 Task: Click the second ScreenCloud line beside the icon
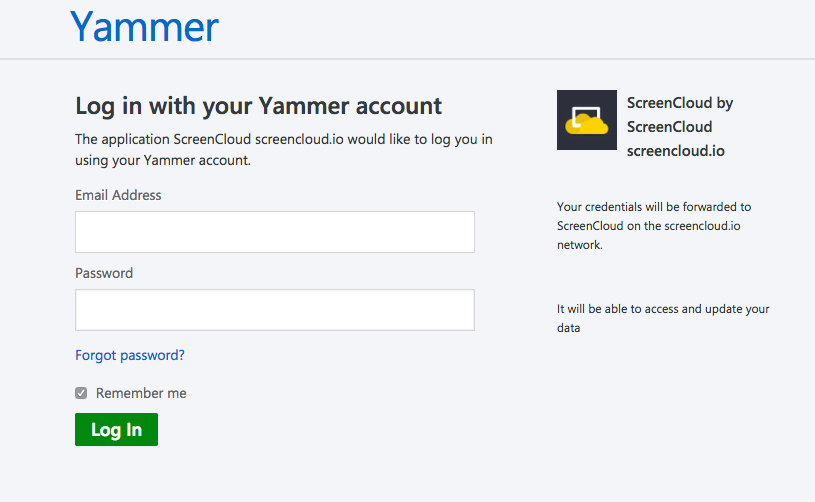pos(669,127)
